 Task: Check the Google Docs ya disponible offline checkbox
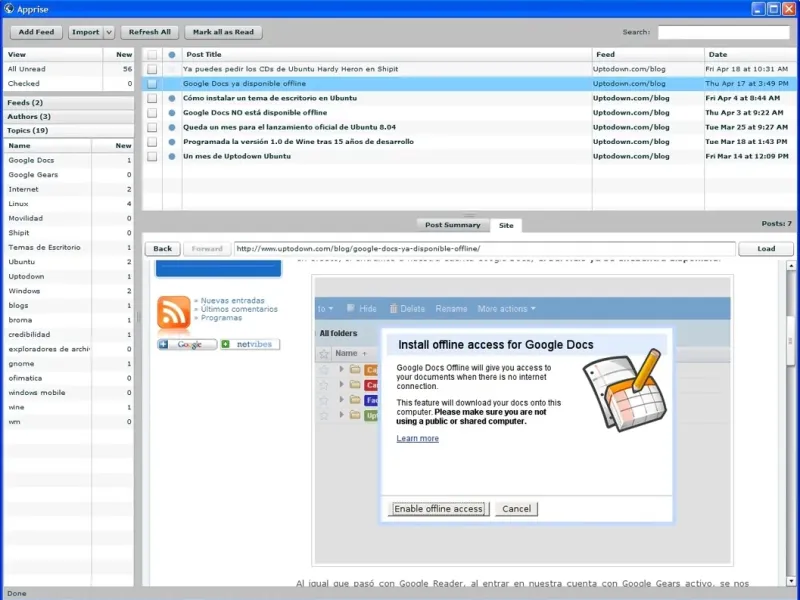[152, 84]
